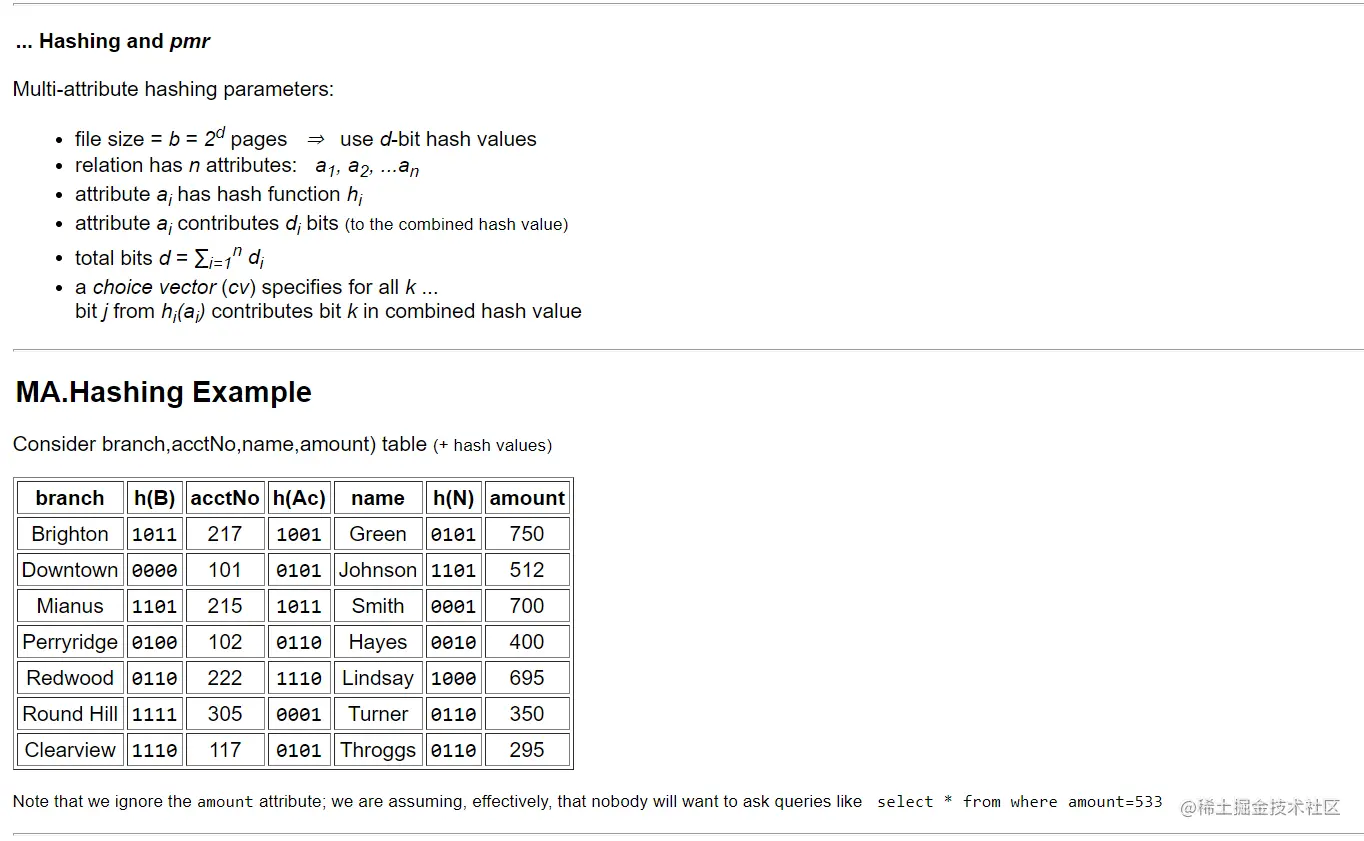Click the amount cell "295"
Viewport: 1364px width, 841px height.
(527, 750)
